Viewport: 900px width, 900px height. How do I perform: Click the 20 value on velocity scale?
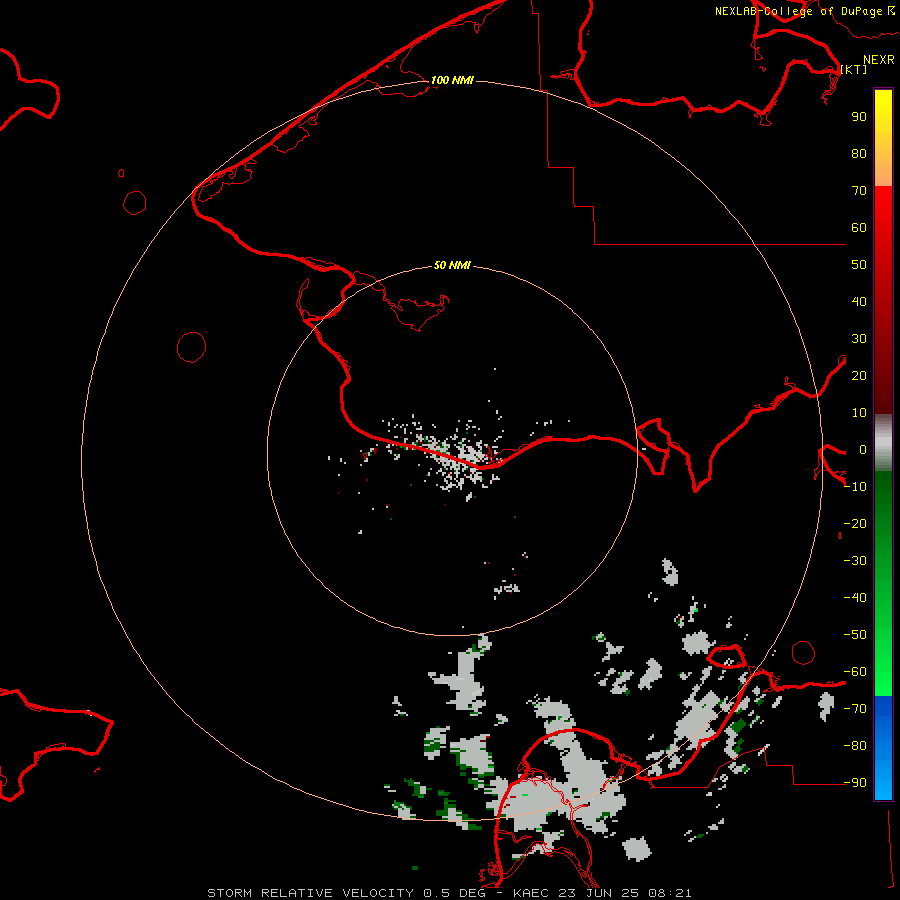click(x=859, y=376)
